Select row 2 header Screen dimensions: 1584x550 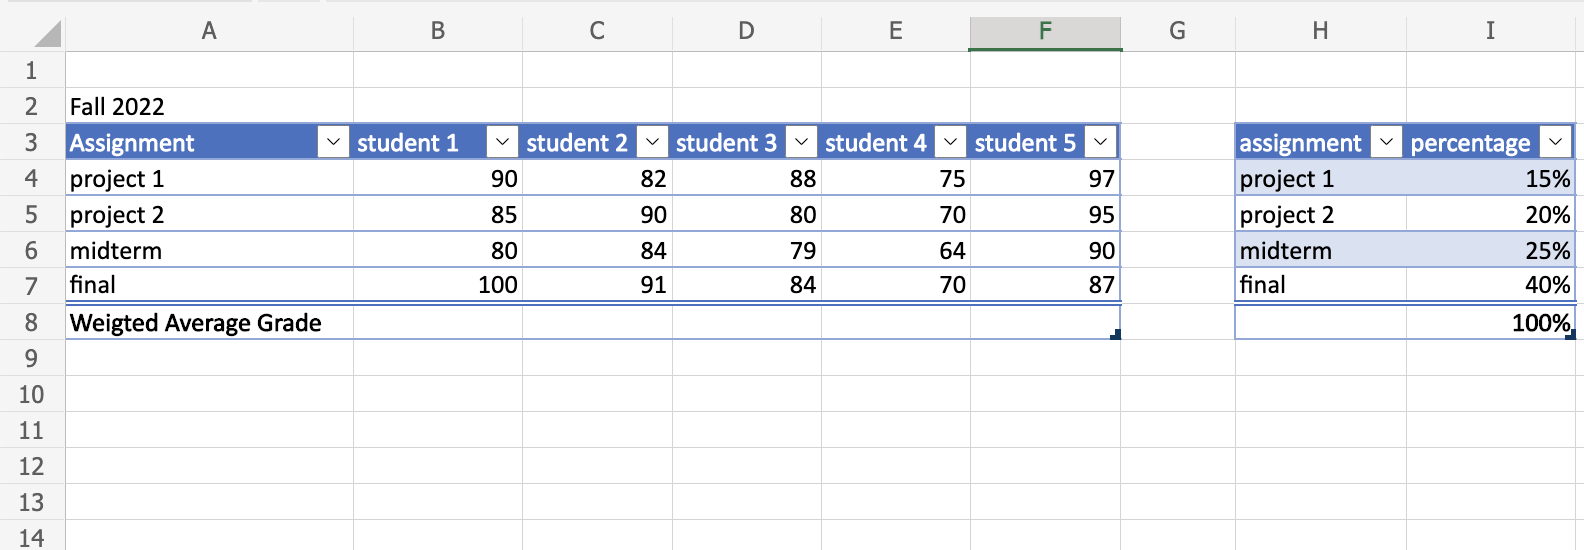click(32, 106)
